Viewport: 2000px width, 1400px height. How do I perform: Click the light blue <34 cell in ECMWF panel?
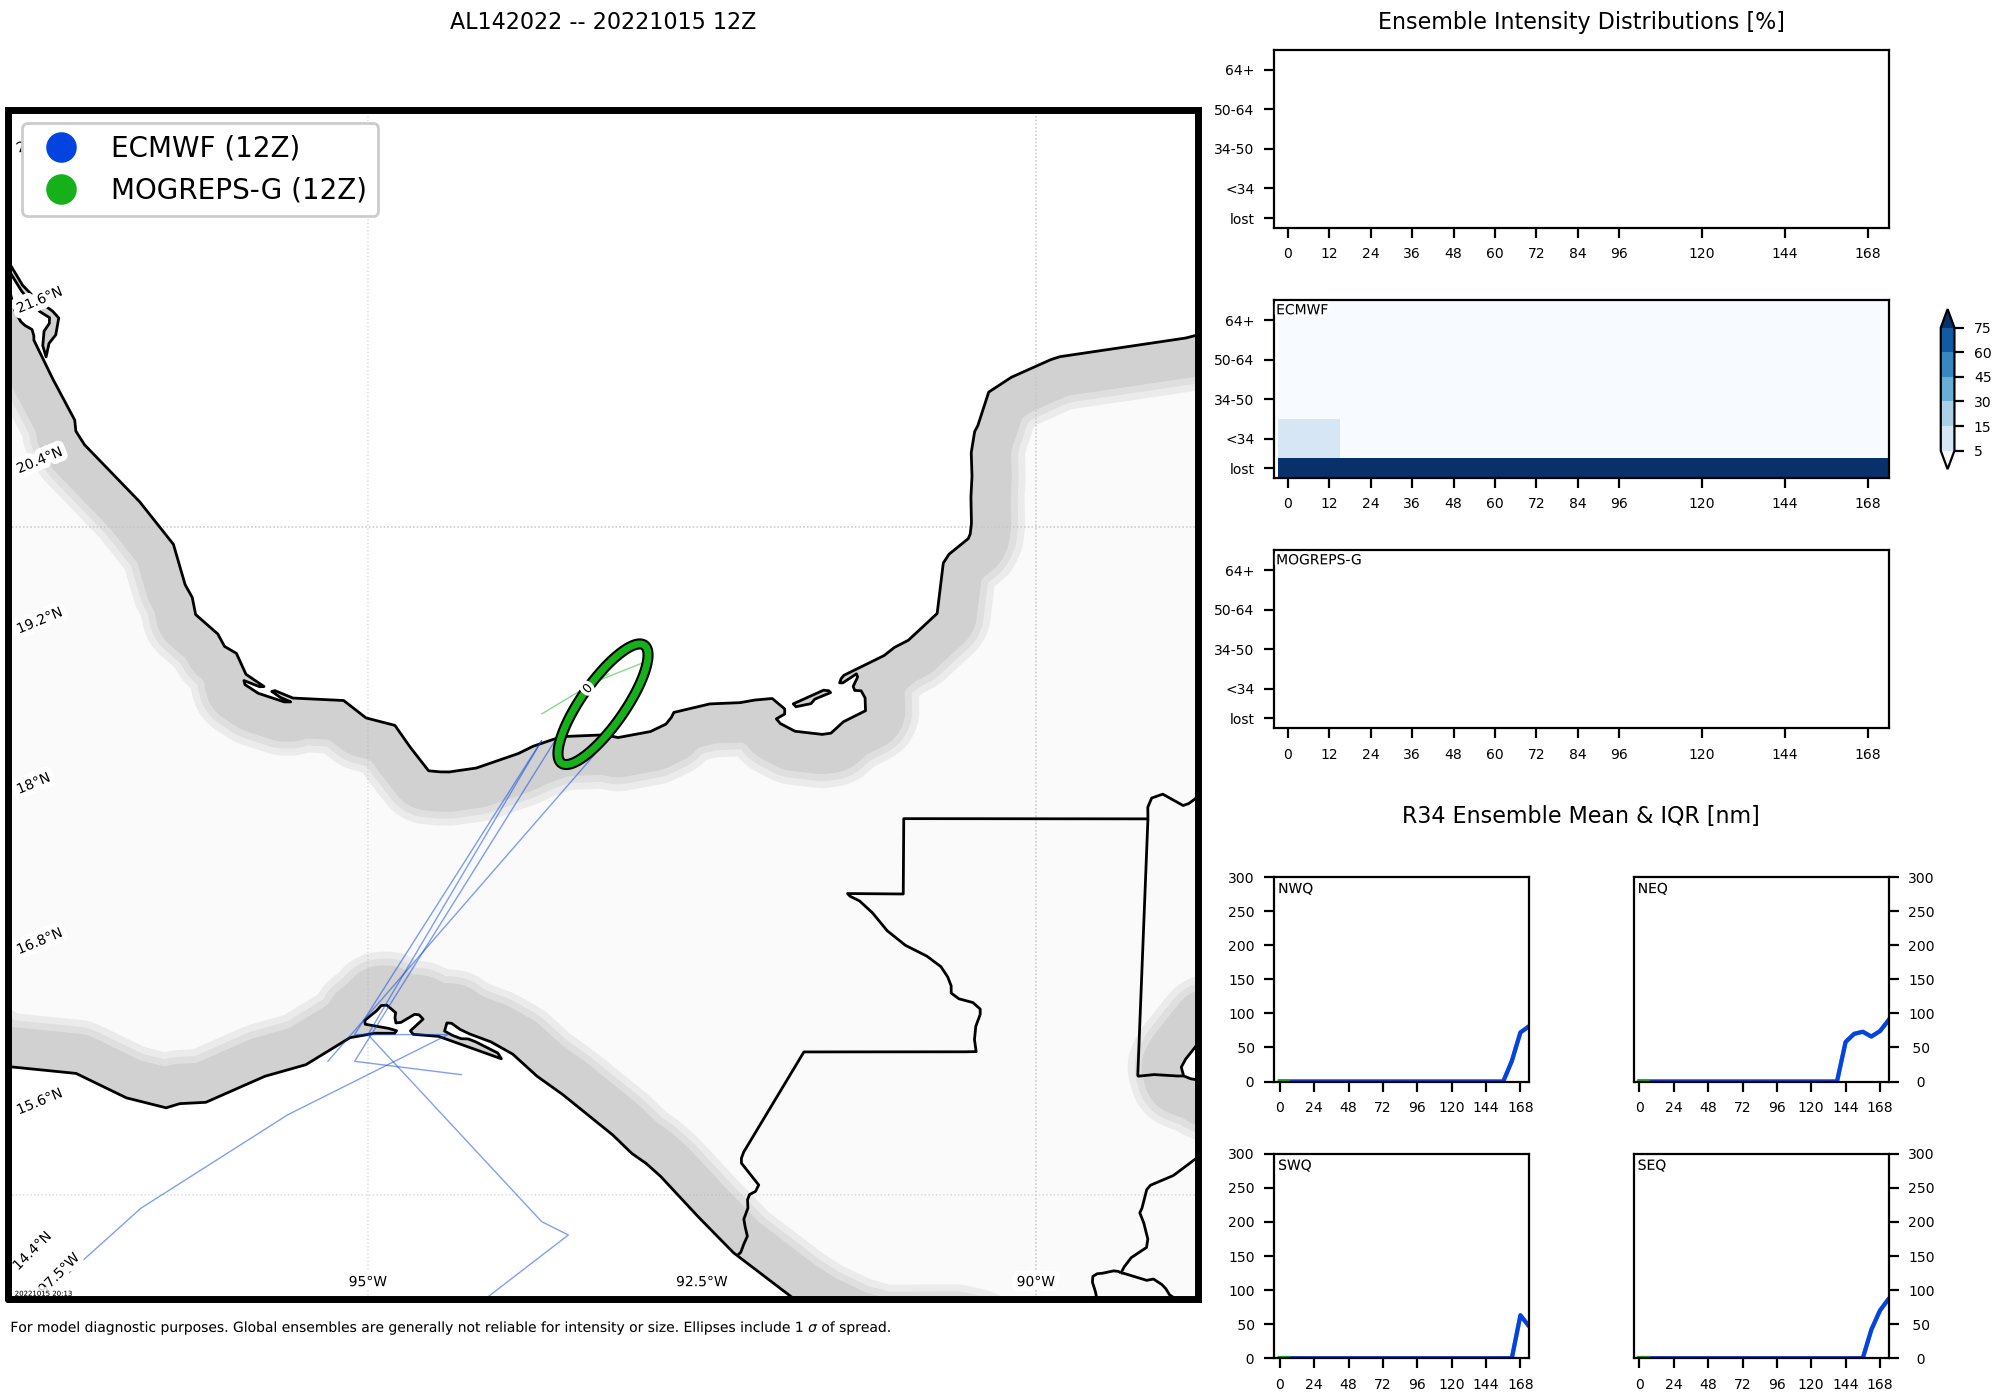[x=1308, y=438]
